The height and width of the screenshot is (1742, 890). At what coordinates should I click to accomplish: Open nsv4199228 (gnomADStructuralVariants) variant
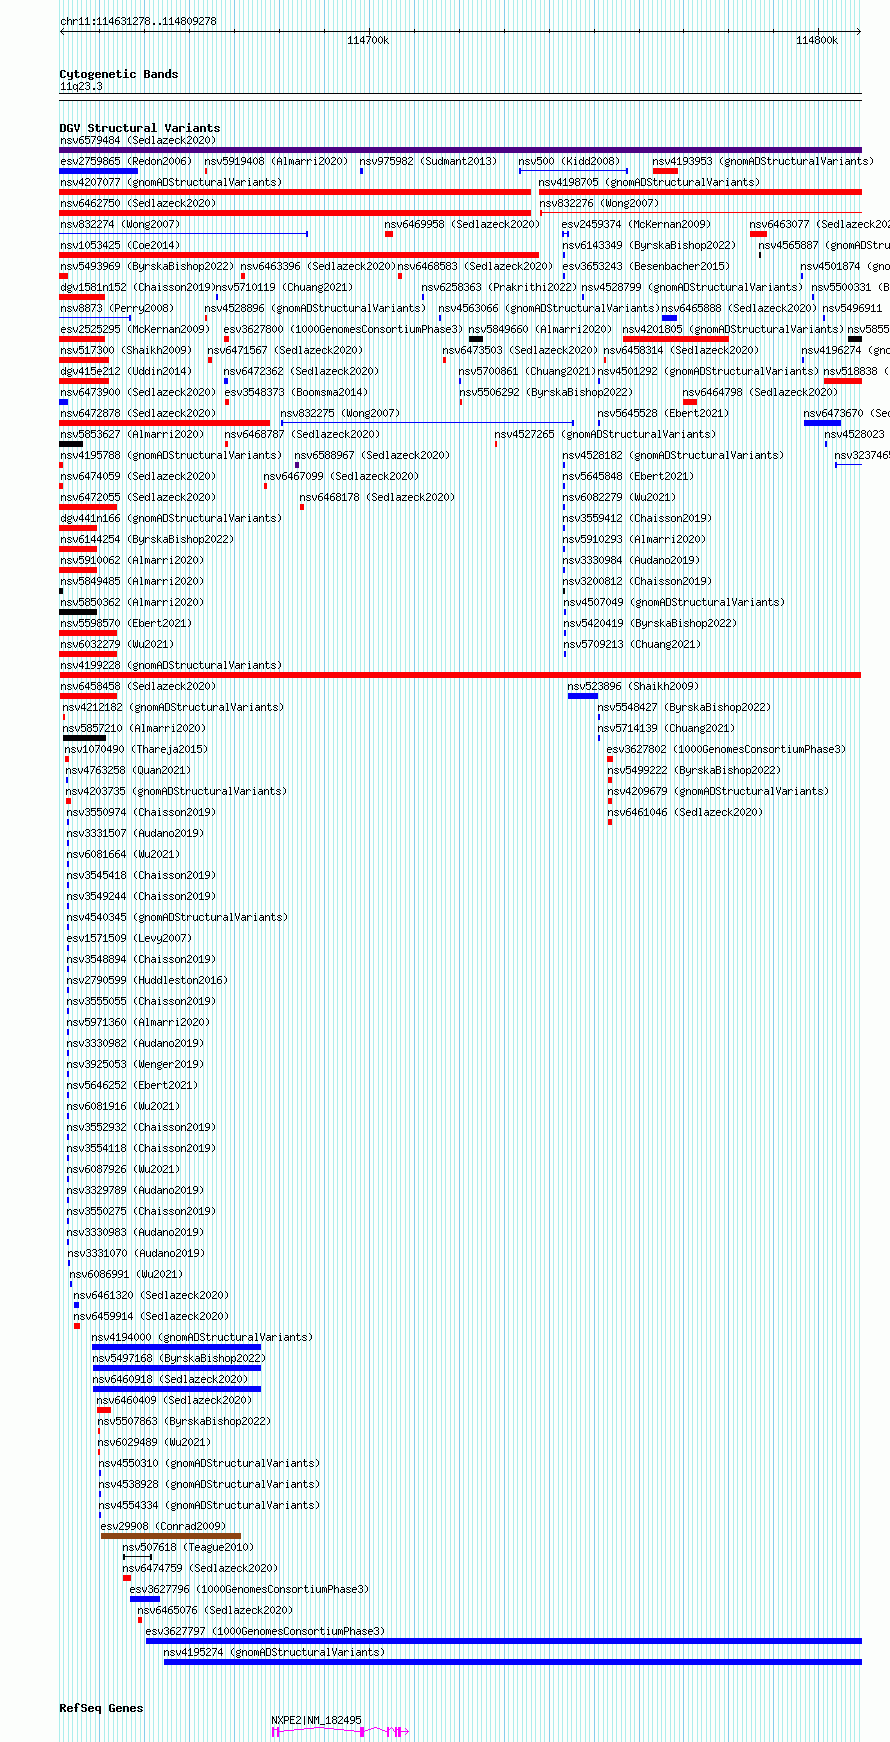[x=171, y=665]
